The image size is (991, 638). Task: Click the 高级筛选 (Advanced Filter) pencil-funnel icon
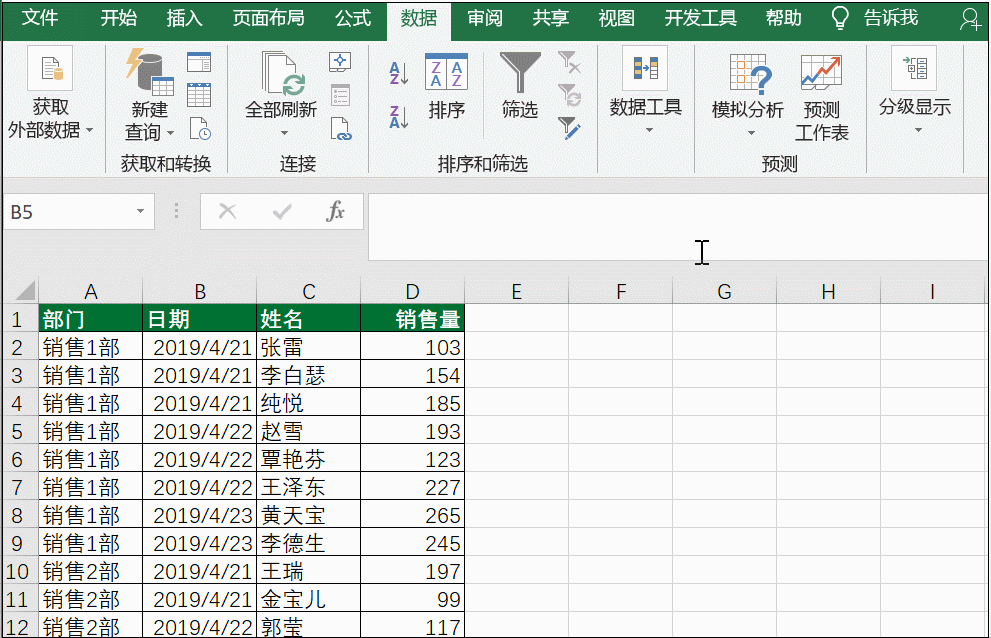pos(571,128)
